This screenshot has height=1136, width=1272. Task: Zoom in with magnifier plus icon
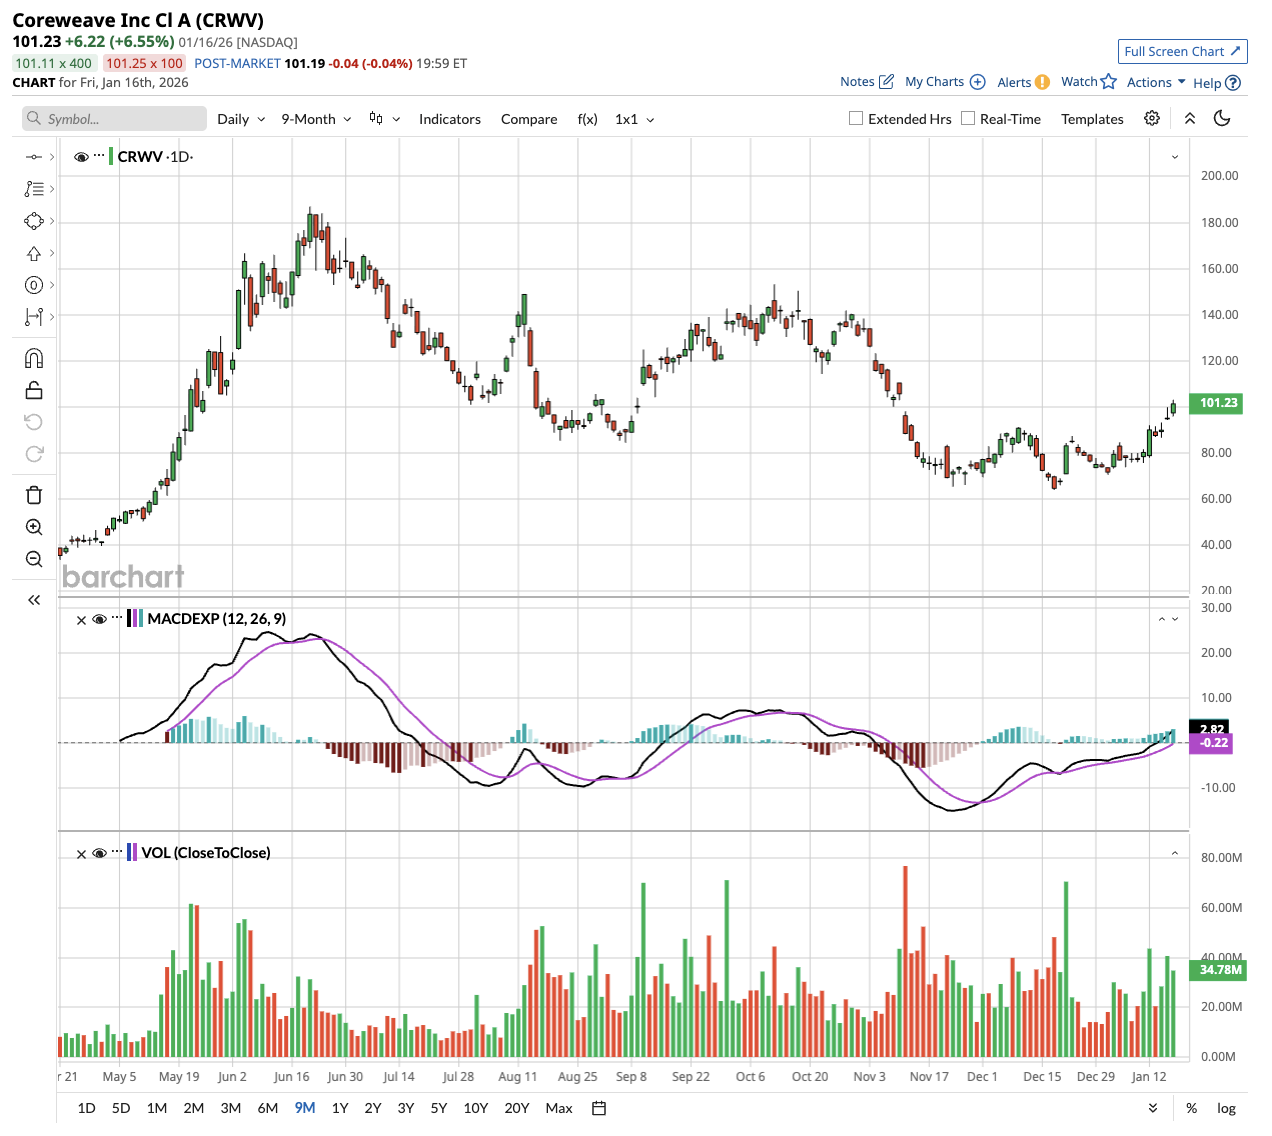(34, 527)
